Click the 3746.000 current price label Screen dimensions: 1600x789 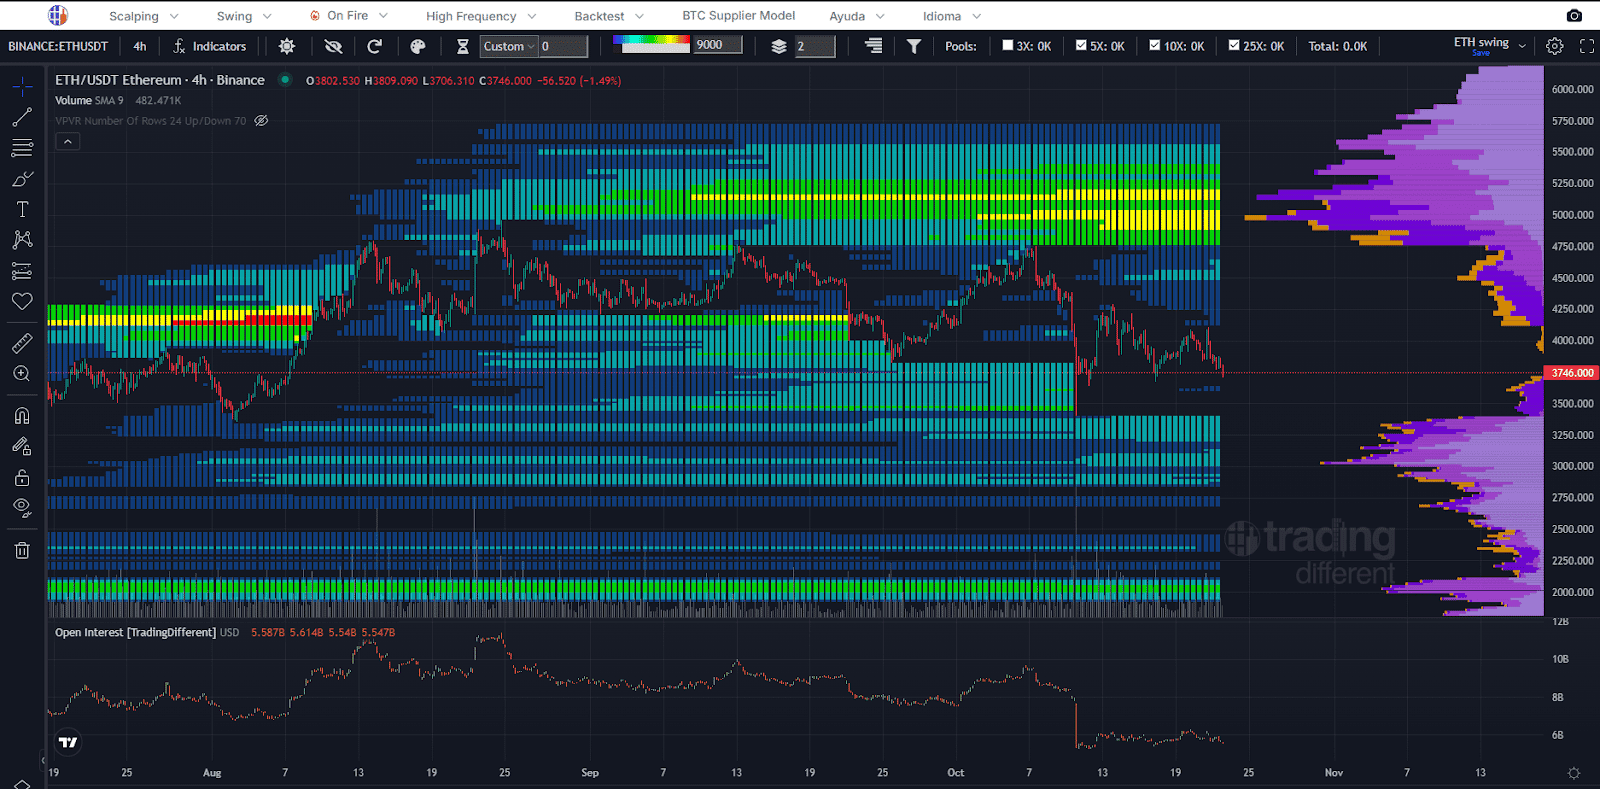(1572, 373)
